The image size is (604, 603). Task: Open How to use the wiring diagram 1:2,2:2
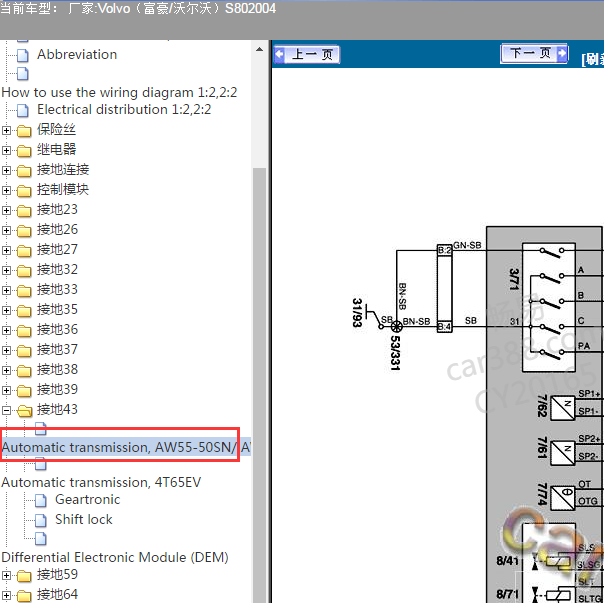click(119, 92)
